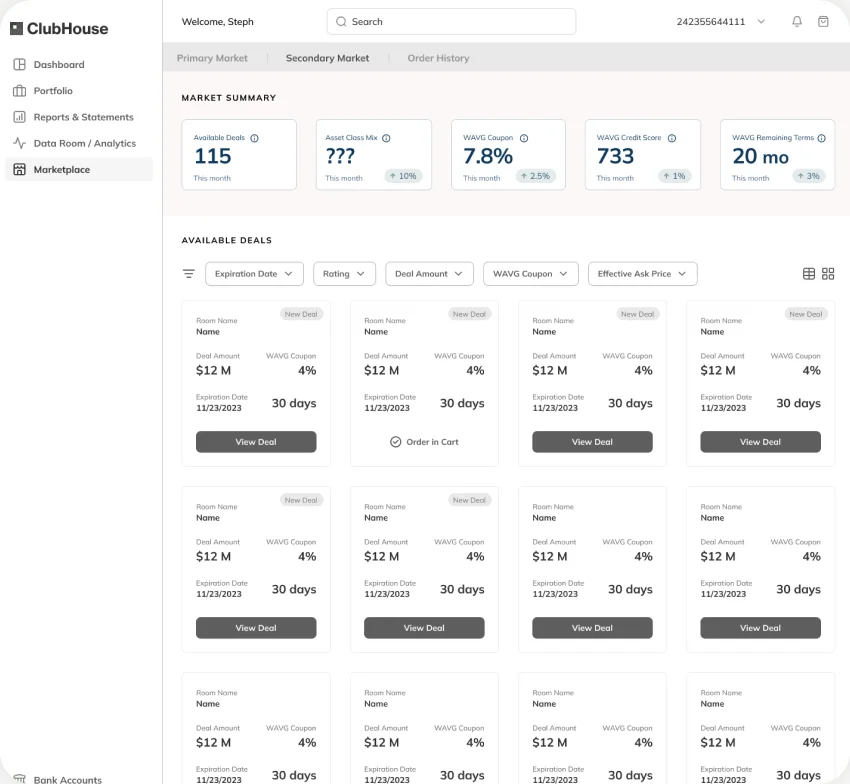Click the filter lines icon
850x784 pixels.
189,274
